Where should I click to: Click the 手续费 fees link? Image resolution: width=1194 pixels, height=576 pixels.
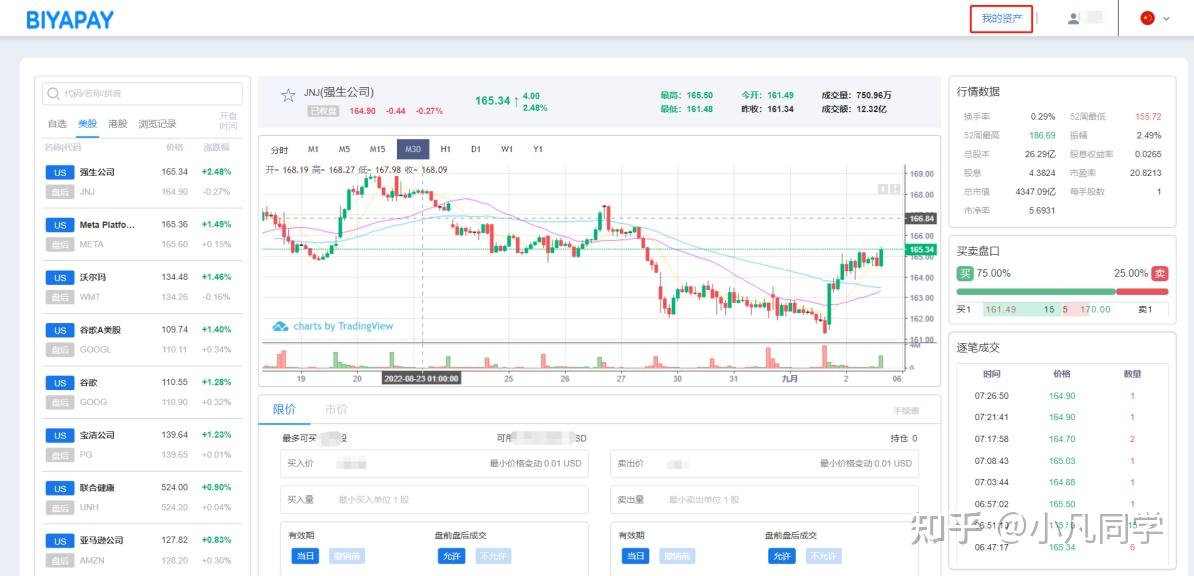(901, 409)
